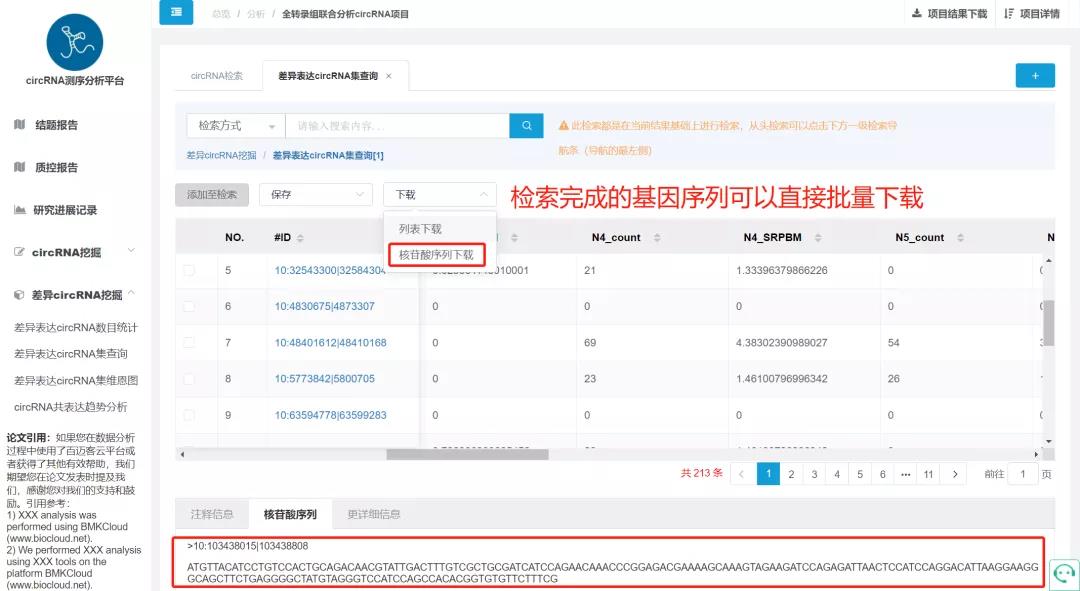Click the 项目结果下载 download icon
The image size is (1080, 591).
point(918,14)
